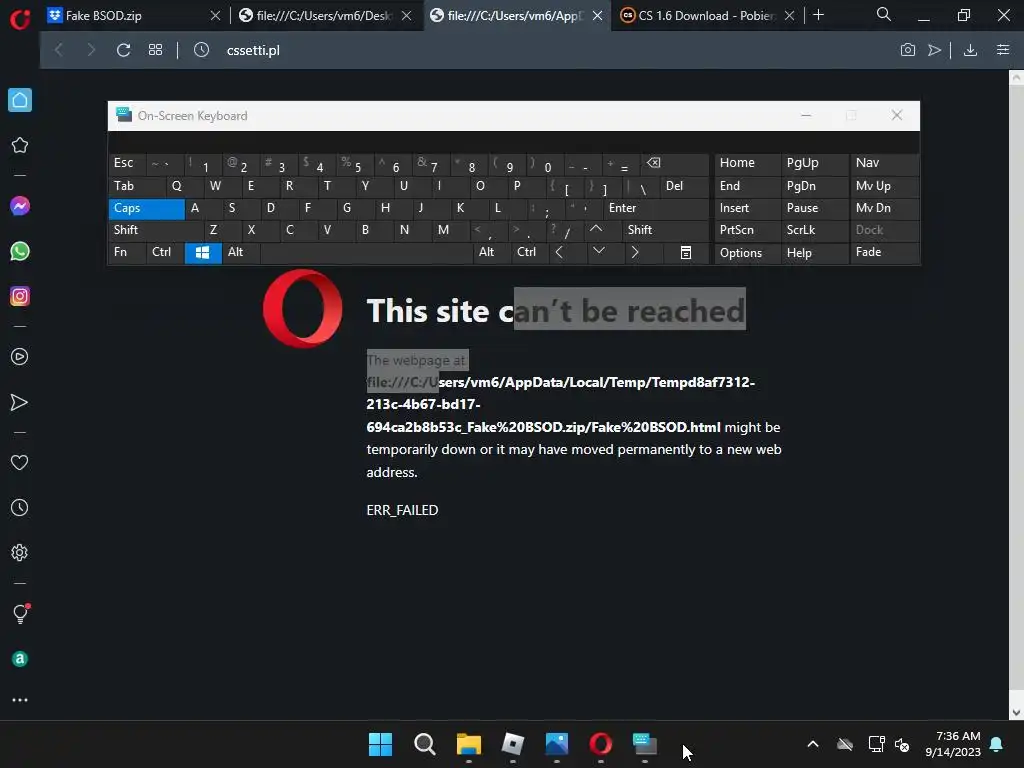Viewport: 1024px width, 768px height.
Task: Open My Flow arrow in sidebar
Action: pyautogui.click(x=20, y=402)
